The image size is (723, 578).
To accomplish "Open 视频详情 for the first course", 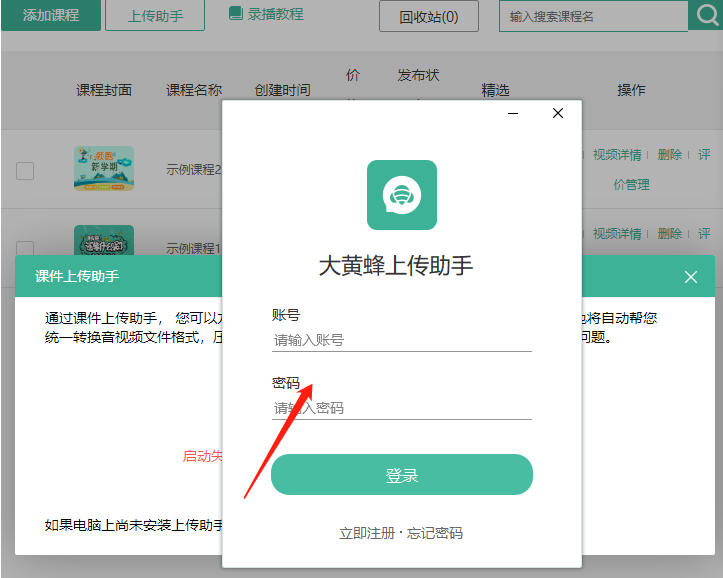I will [617, 155].
